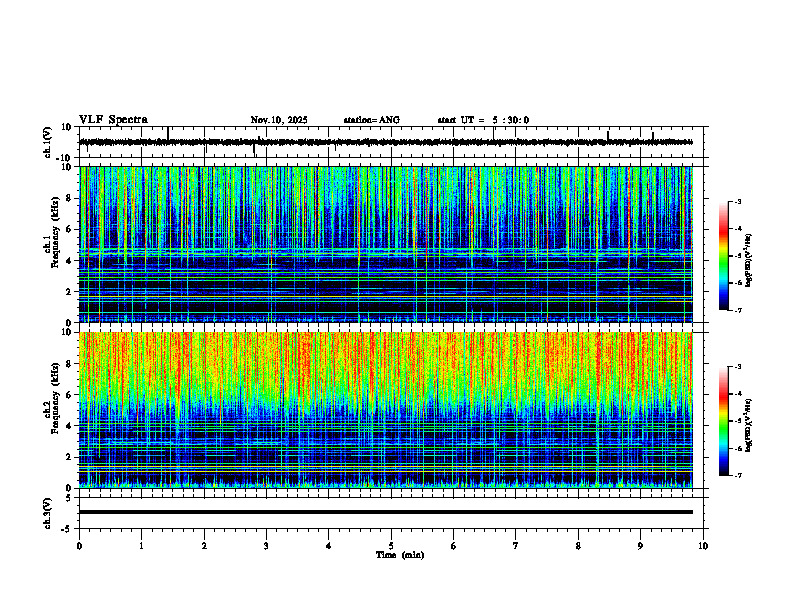Click the '8' kHz tick on ch.1 spectrogram axis

tap(70, 198)
